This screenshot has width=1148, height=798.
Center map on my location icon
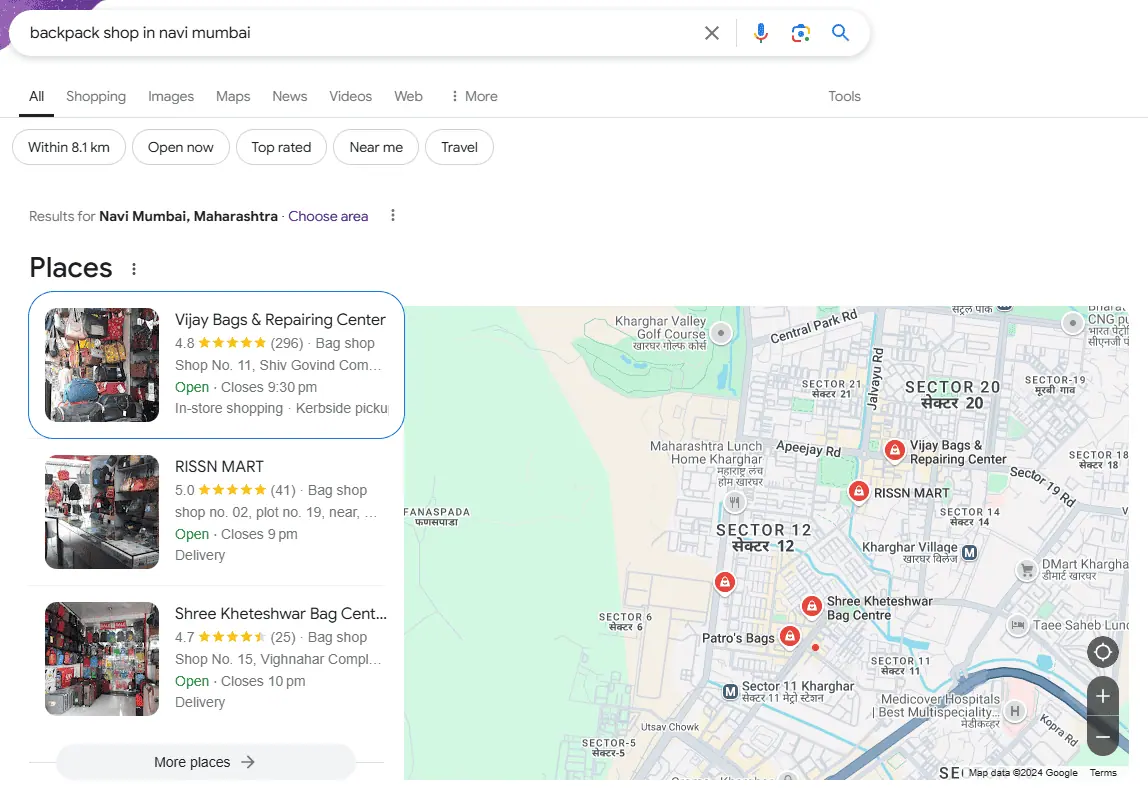[x=1103, y=652]
